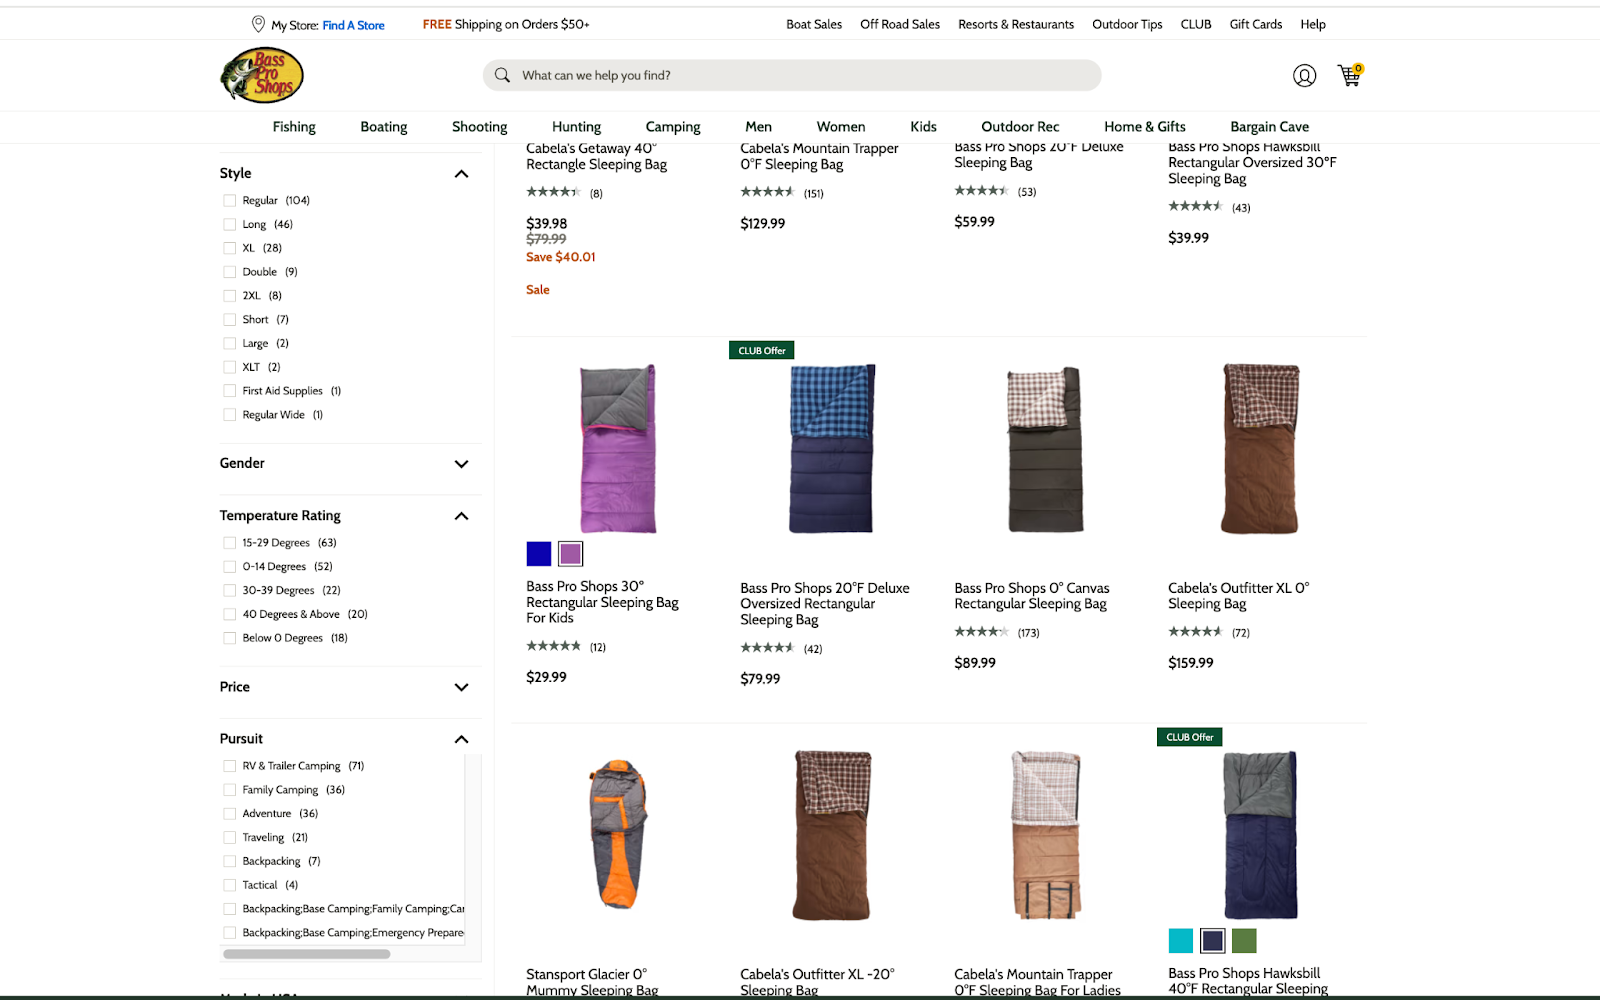Check the 0-14 Degrees temperature filter
The width and height of the screenshot is (1600, 1000).
tap(230, 566)
